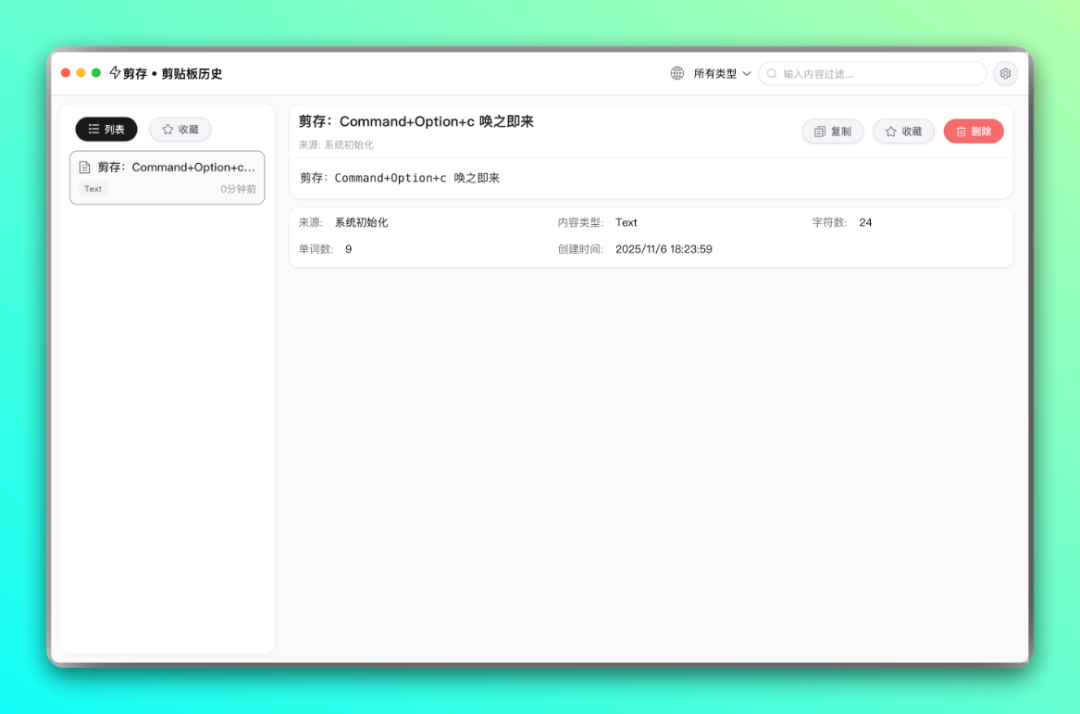
Task: Click the Text tag on the sidebar clip entry
Action: tap(93, 189)
